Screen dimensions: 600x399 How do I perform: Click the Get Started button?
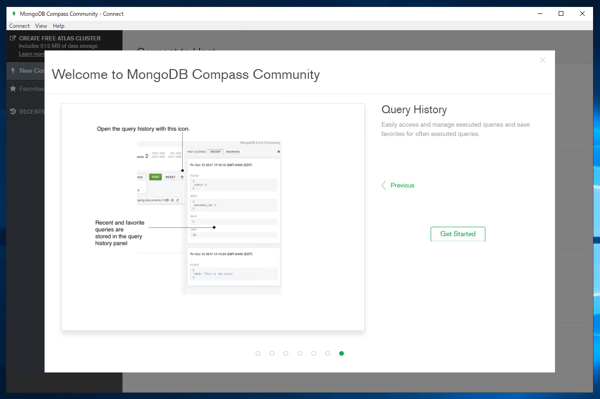click(x=458, y=234)
